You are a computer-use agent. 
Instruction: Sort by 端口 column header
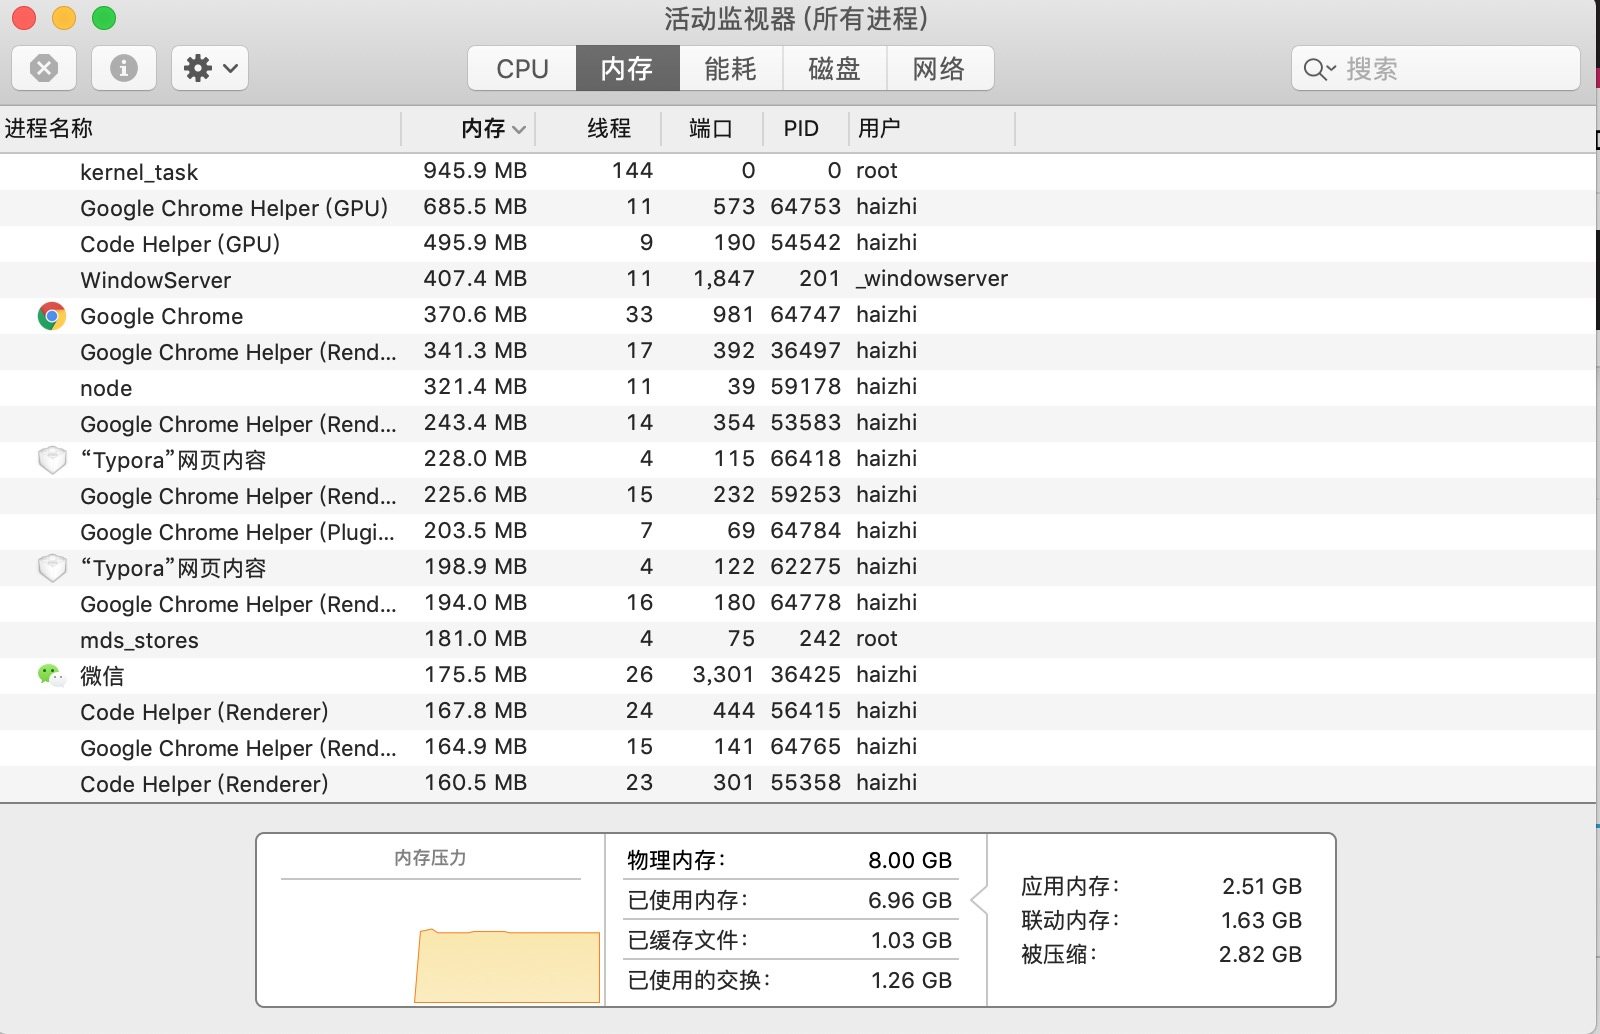point(711,128)
